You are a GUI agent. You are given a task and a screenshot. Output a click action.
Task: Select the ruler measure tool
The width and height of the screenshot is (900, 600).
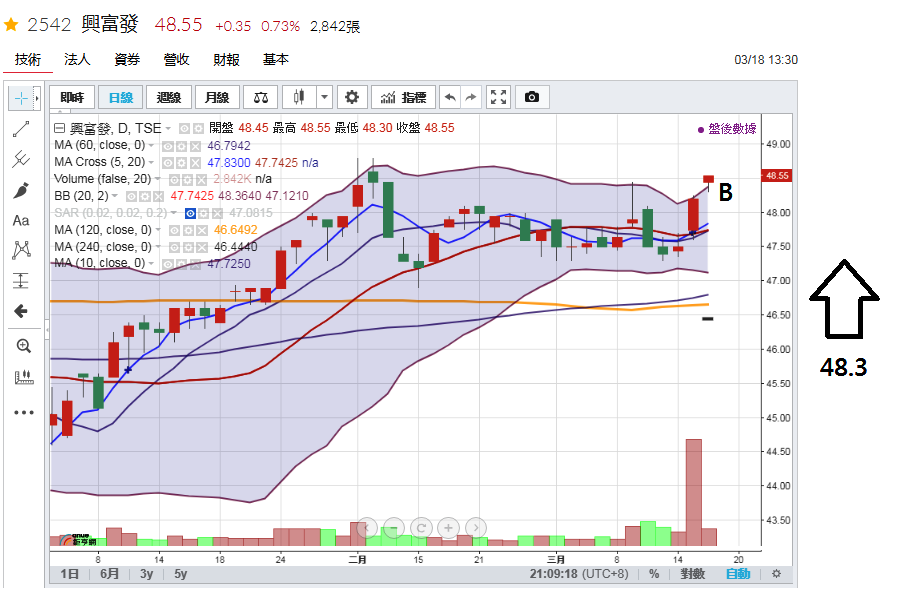23,377
